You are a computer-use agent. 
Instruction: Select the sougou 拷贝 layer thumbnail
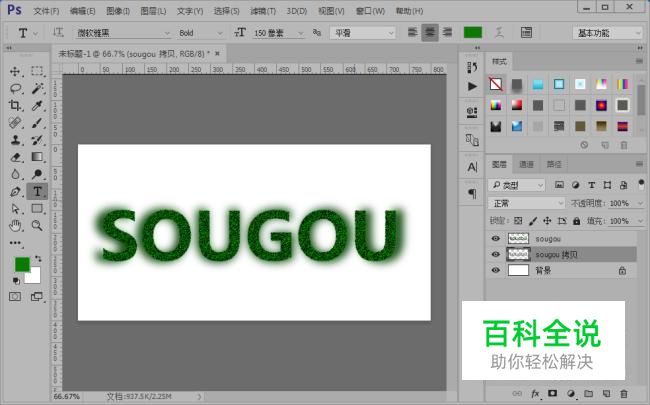coord(518,254)
